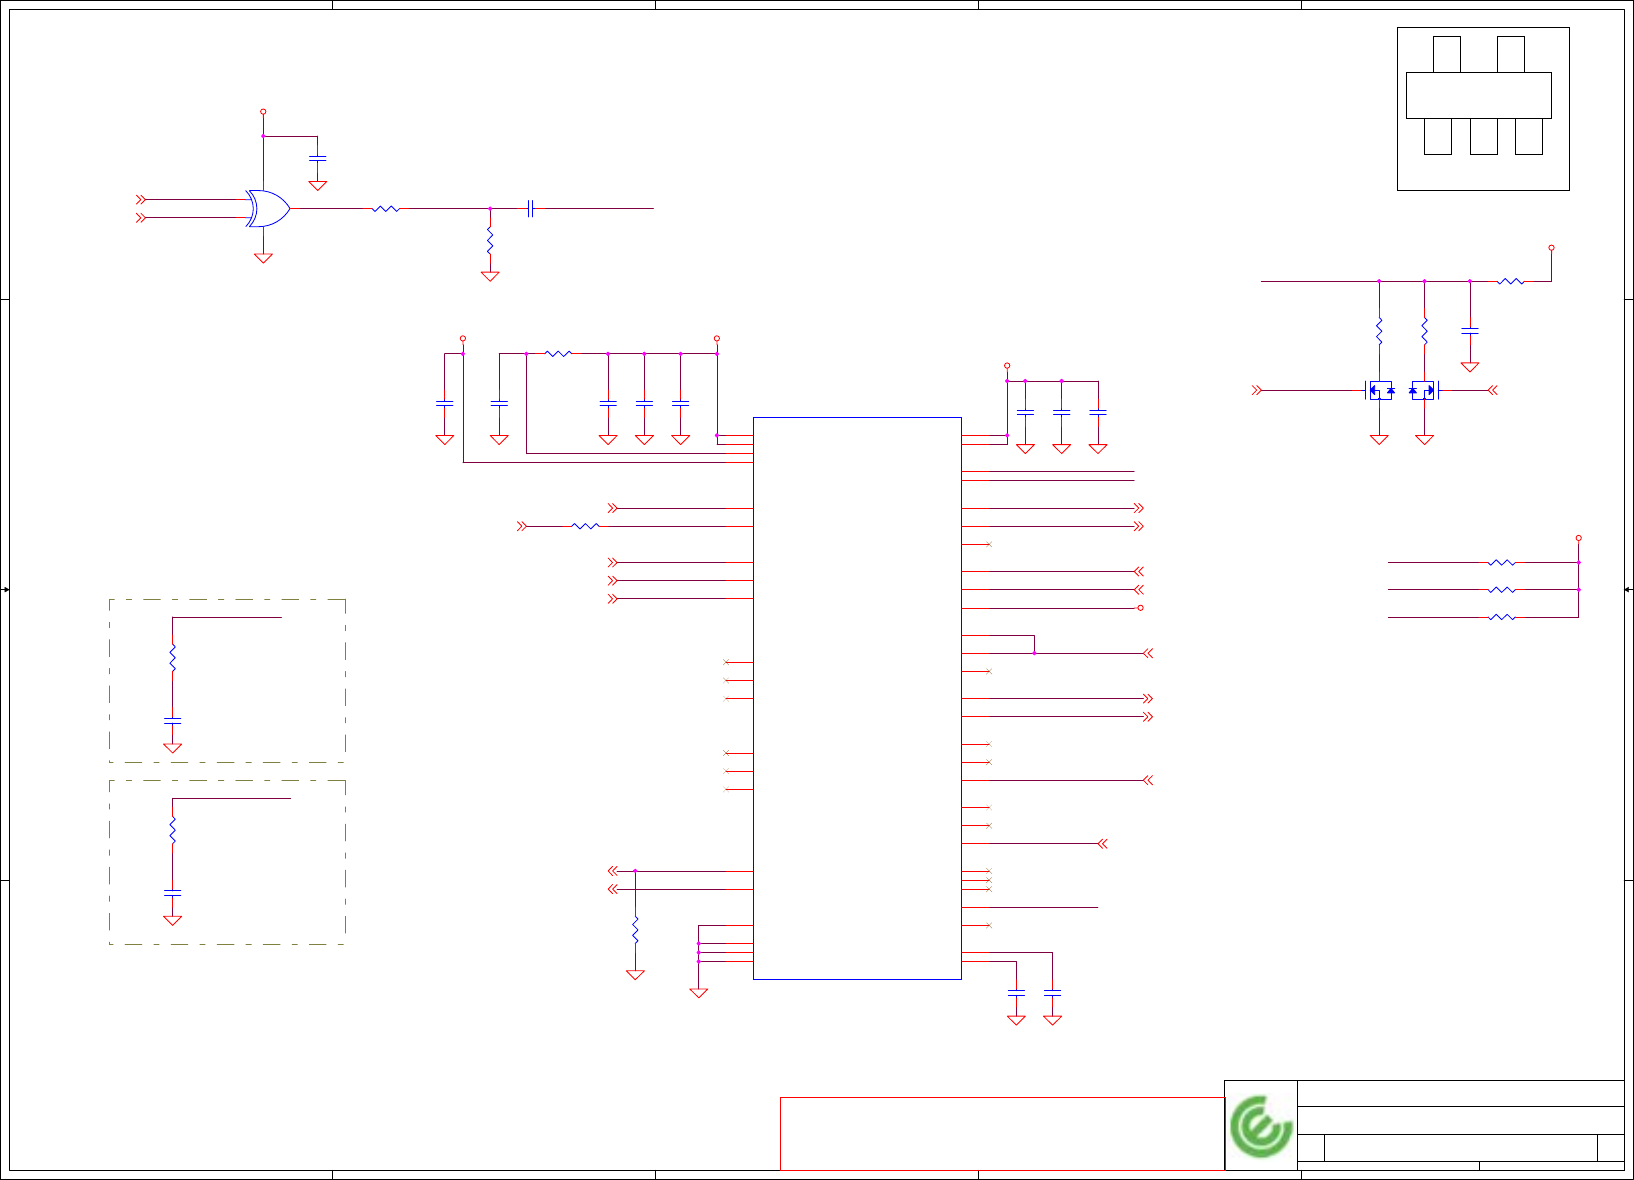Select the resistor above the left MOSFET
The width and height of the screenshot is (1634, 1180).
click(x=1379, y=331)
